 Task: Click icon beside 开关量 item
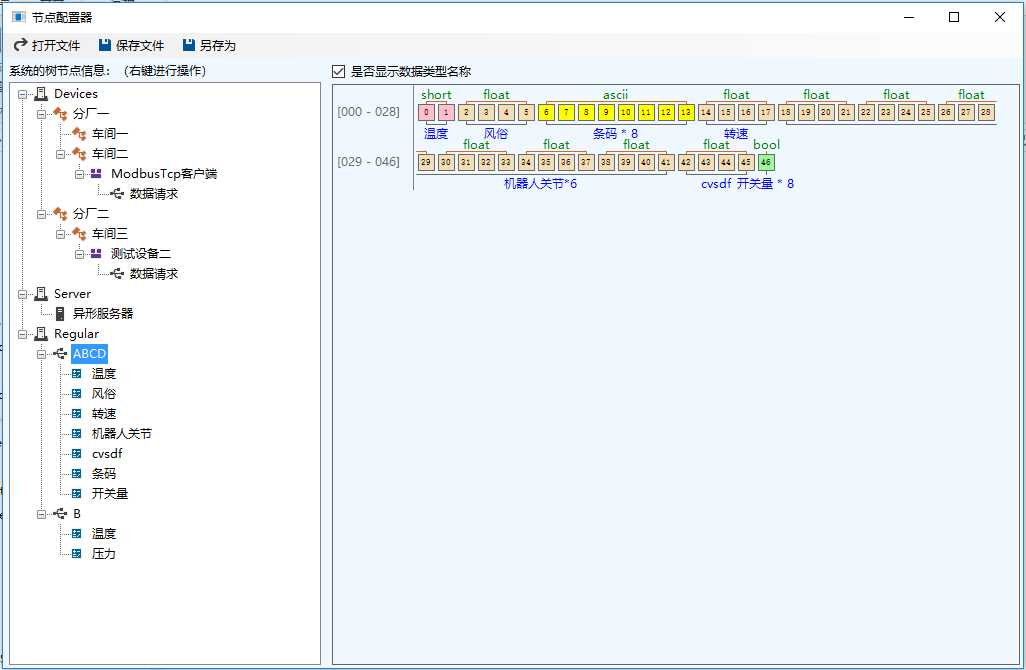pyautogui.click(x=77, y=493)
